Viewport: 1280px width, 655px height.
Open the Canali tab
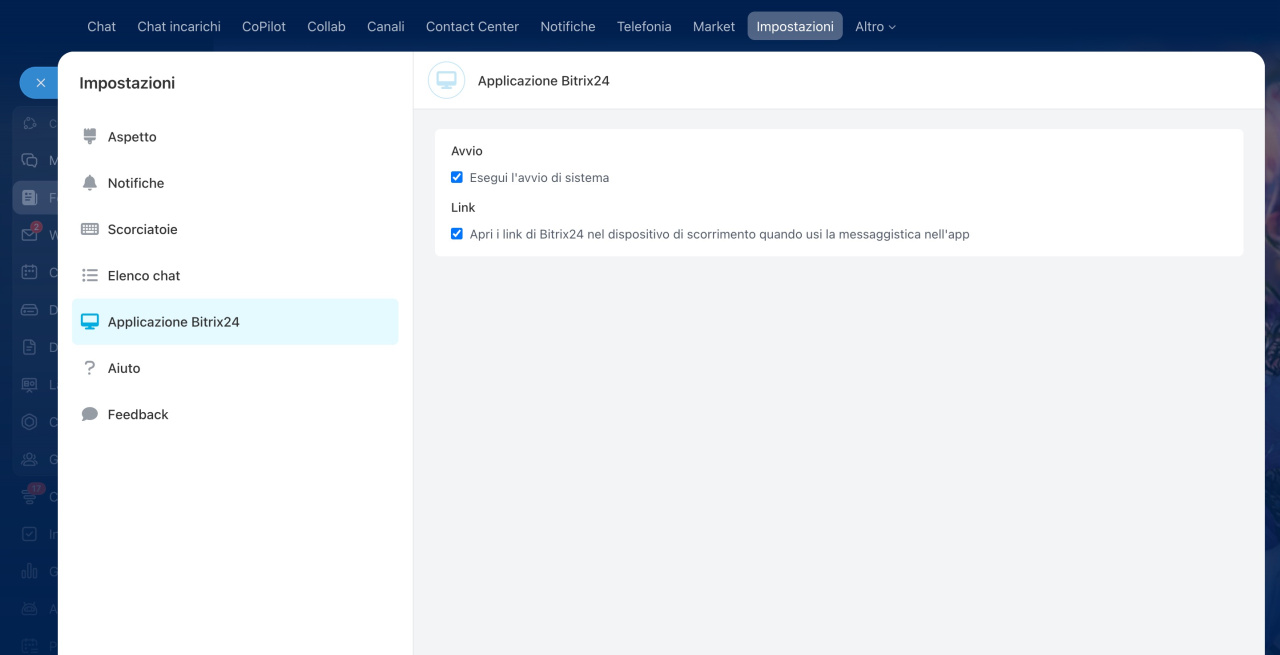click(386, 27)
